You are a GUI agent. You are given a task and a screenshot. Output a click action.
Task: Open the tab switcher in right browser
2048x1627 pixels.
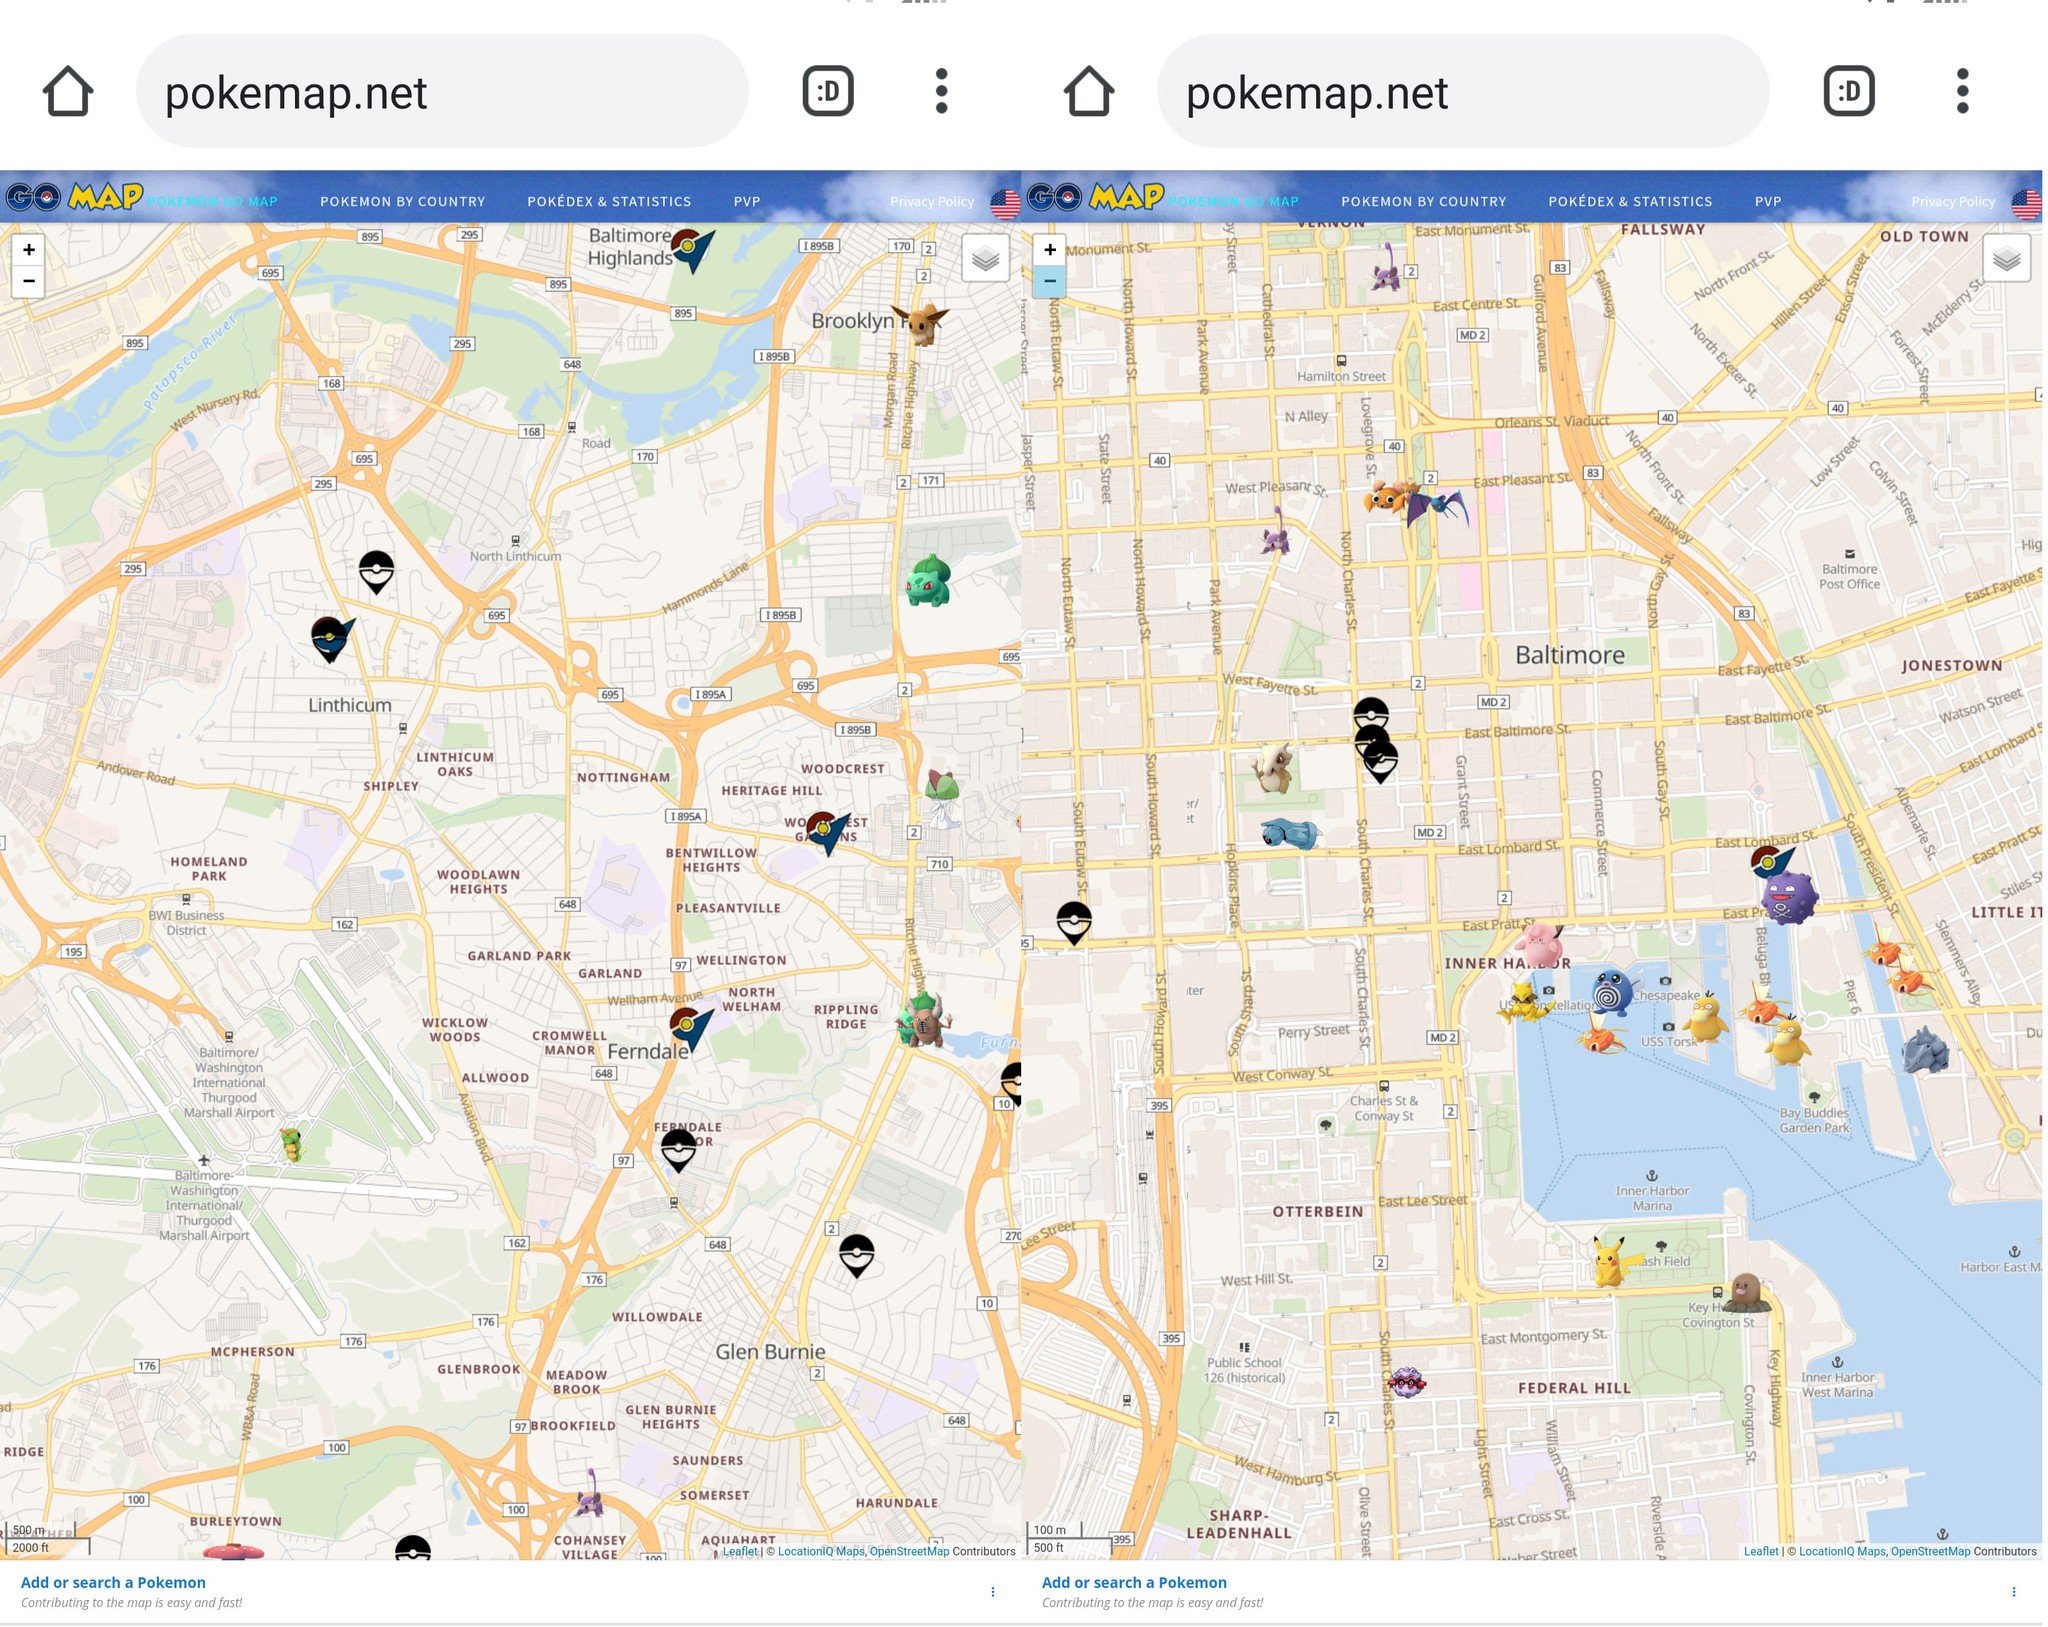tap(1848, 92)
